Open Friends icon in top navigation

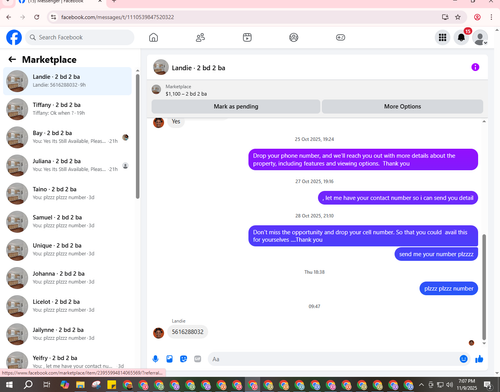(x=200, y=37)
